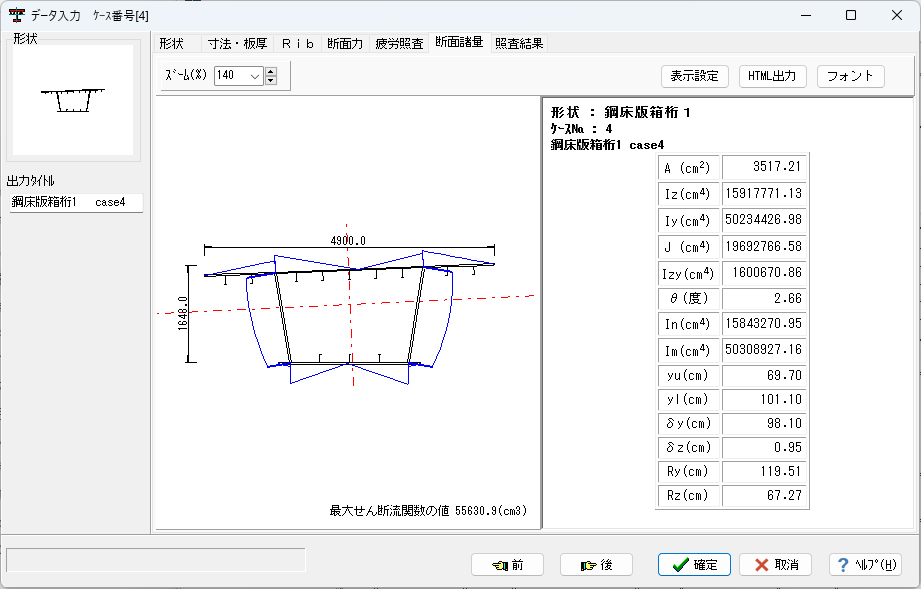Click the δy(cm) value 98.10

tap(764, 423)
